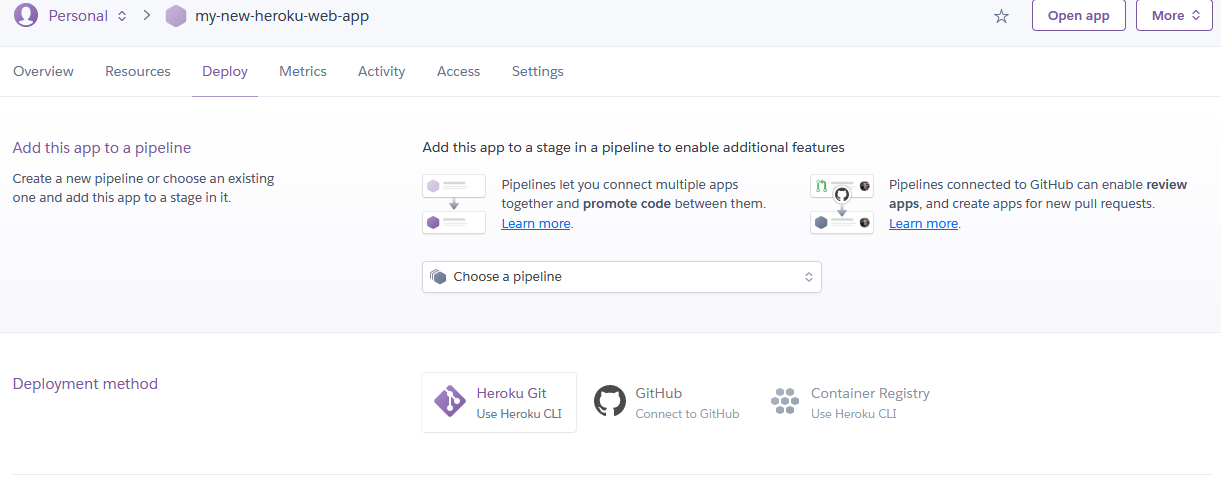This screenshot has height=492, width=1221.
Task: View the Metrics tab
Action: 303,72
